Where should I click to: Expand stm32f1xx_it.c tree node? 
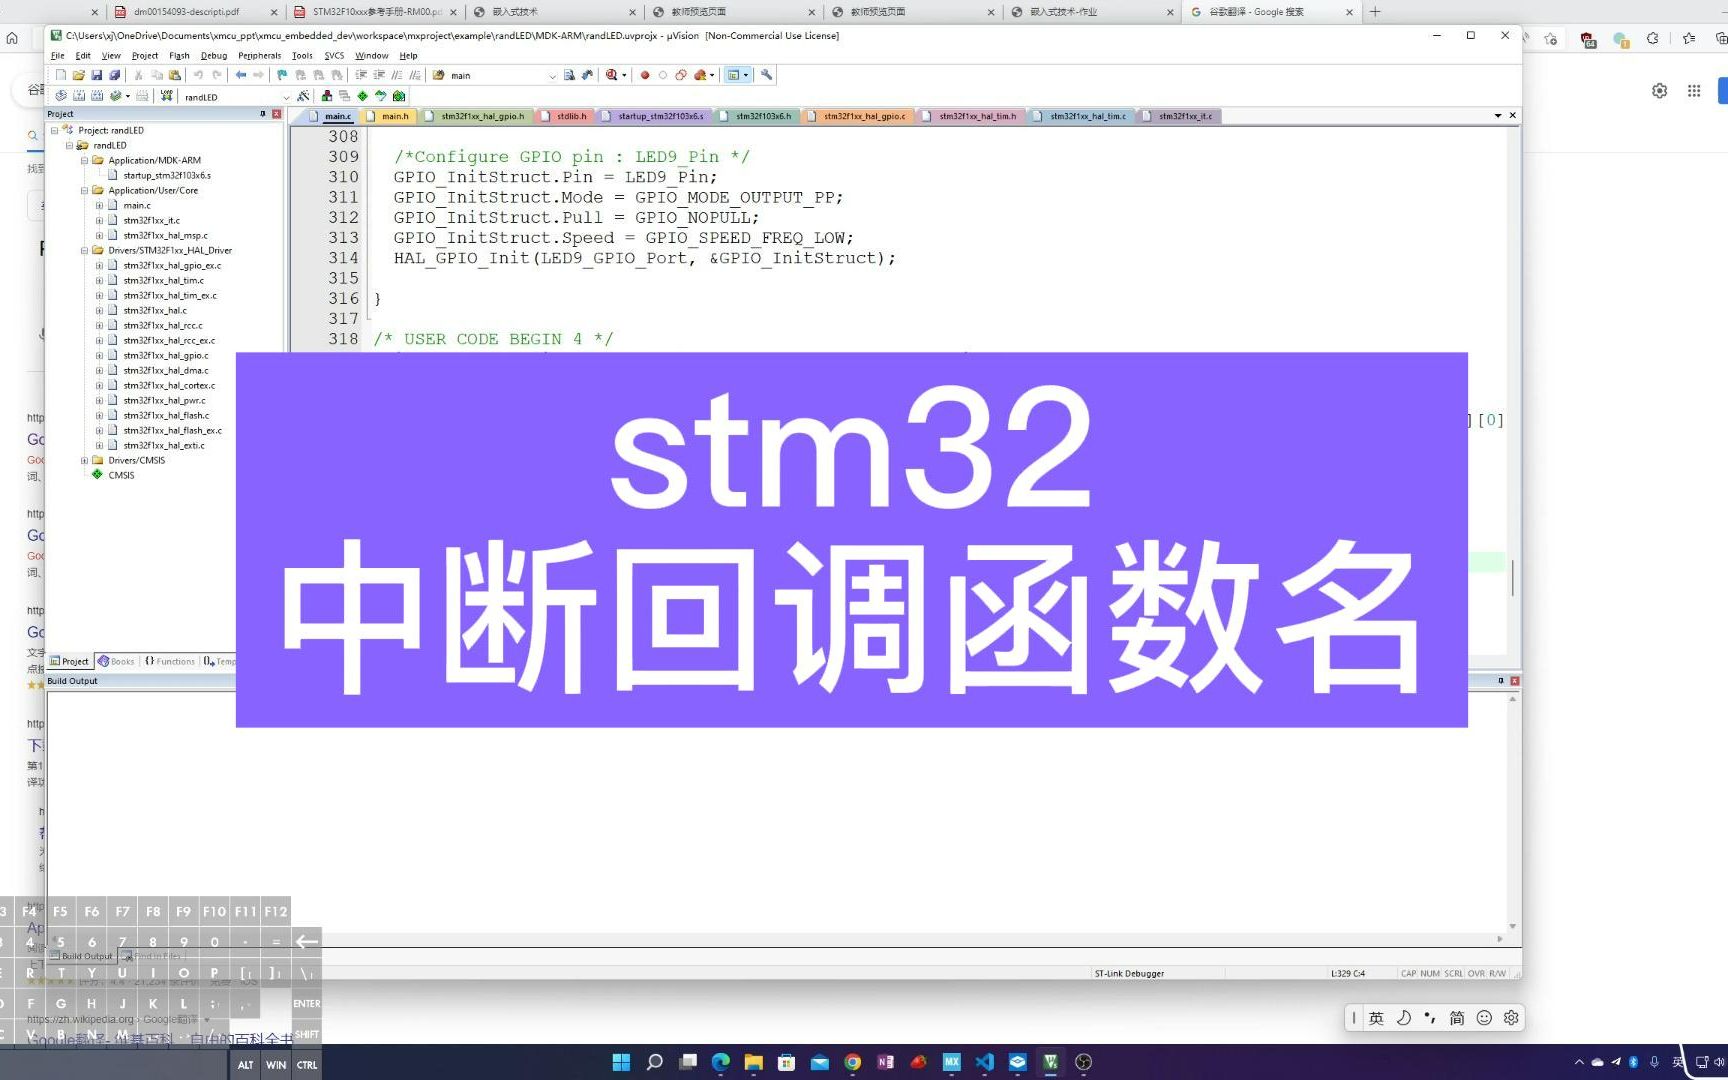pos(99,220)
